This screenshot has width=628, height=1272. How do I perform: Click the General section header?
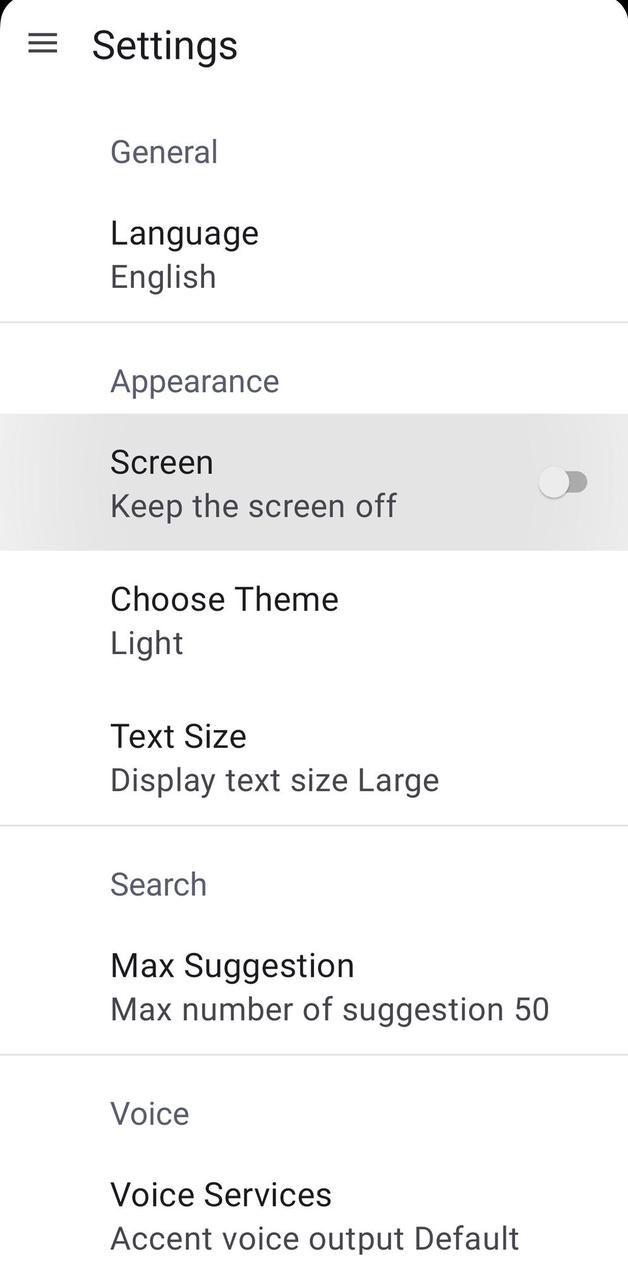coord(164,151)
